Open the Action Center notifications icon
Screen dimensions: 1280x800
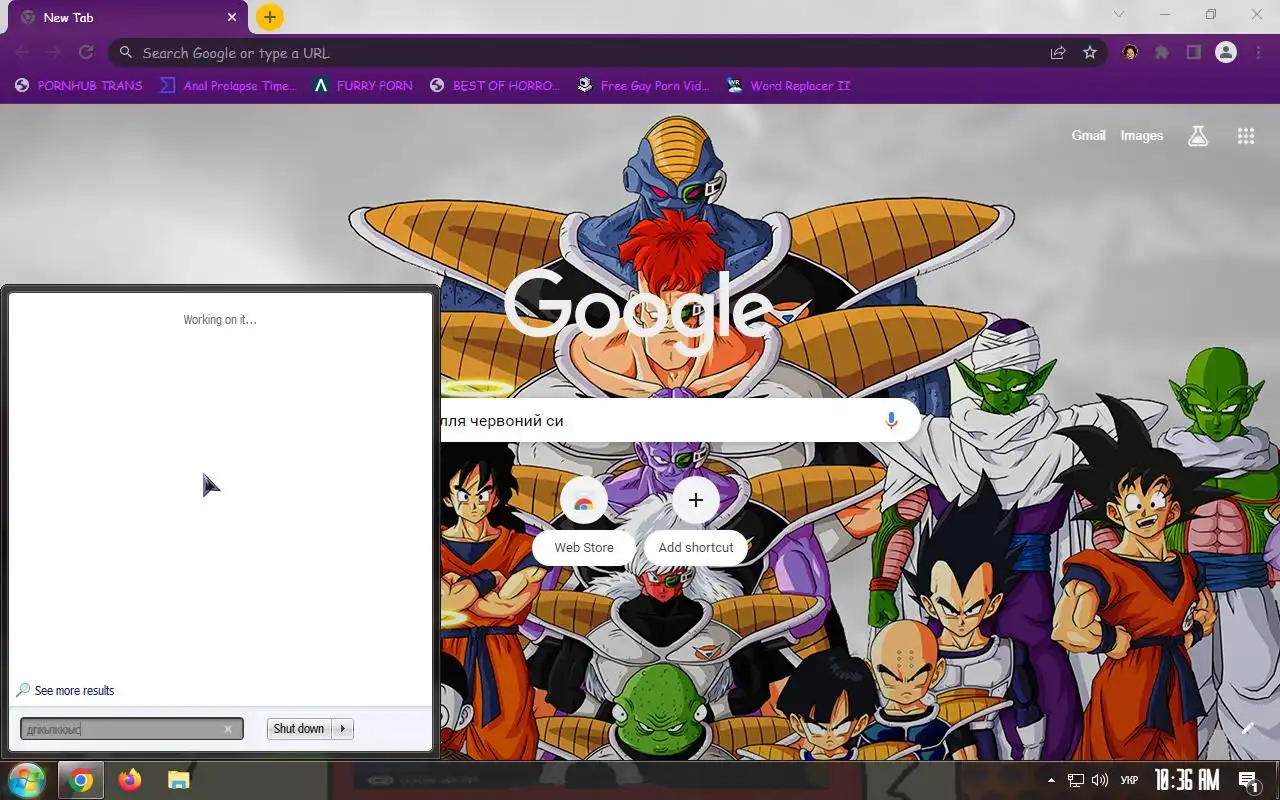pyautogui.click(x=1248, y=780)
